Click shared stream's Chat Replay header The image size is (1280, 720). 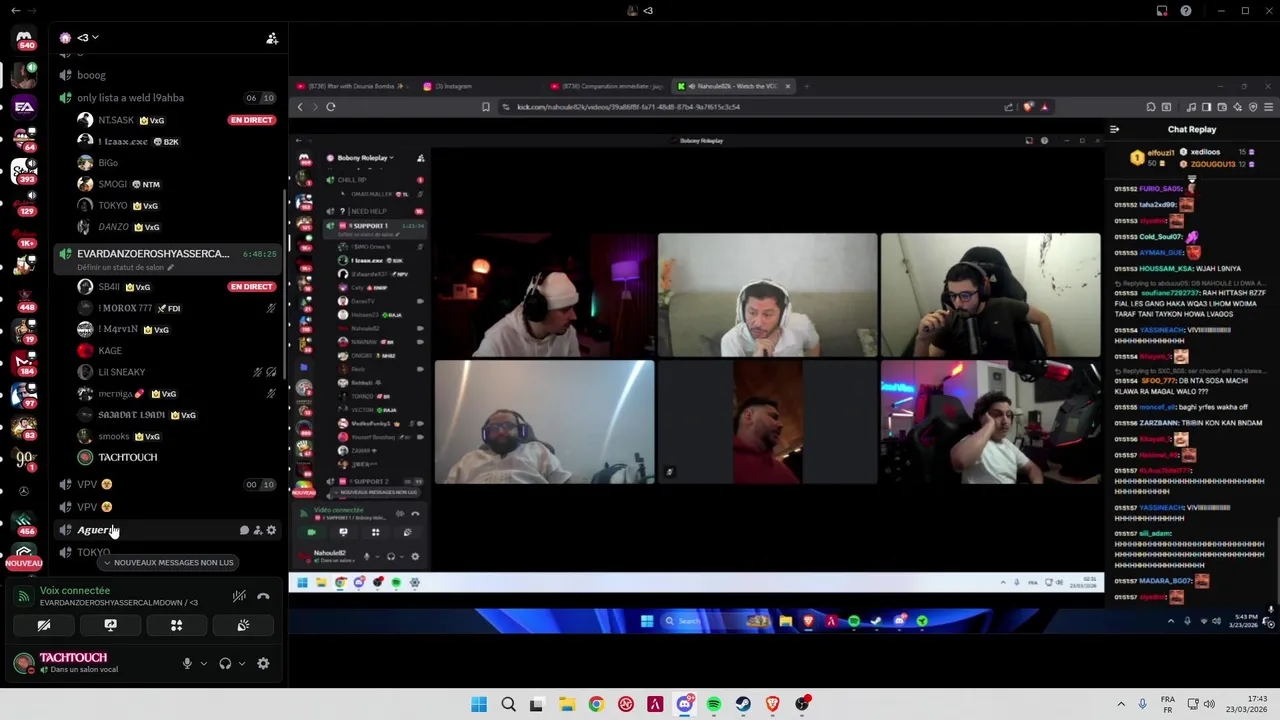[1192, 129]
